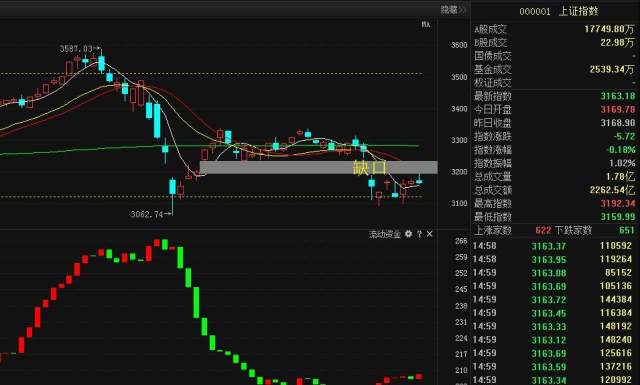Click 上涨家数 count 622
640x385 pixels.
(543, 230)
